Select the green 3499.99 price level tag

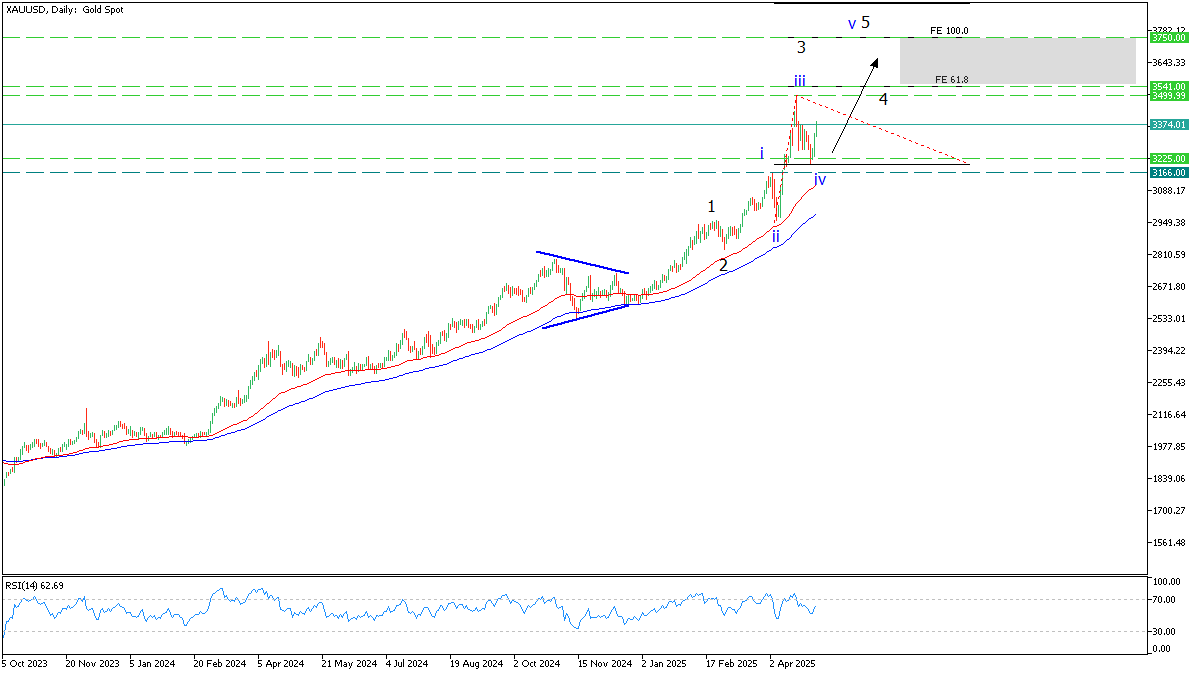click(x=1168, y=96)
